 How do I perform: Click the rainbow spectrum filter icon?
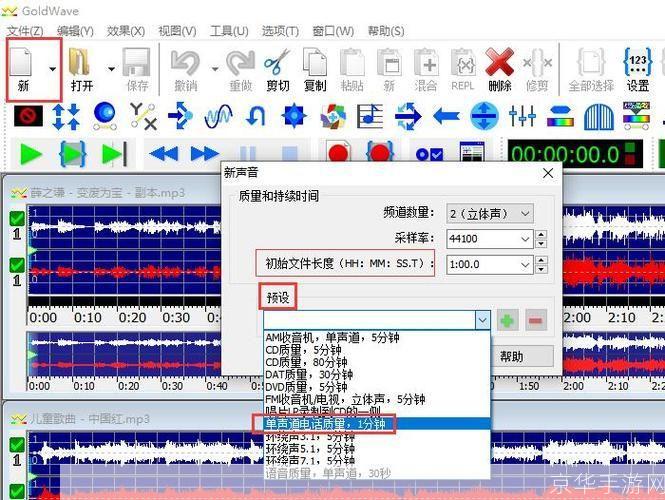pos(560,116)
